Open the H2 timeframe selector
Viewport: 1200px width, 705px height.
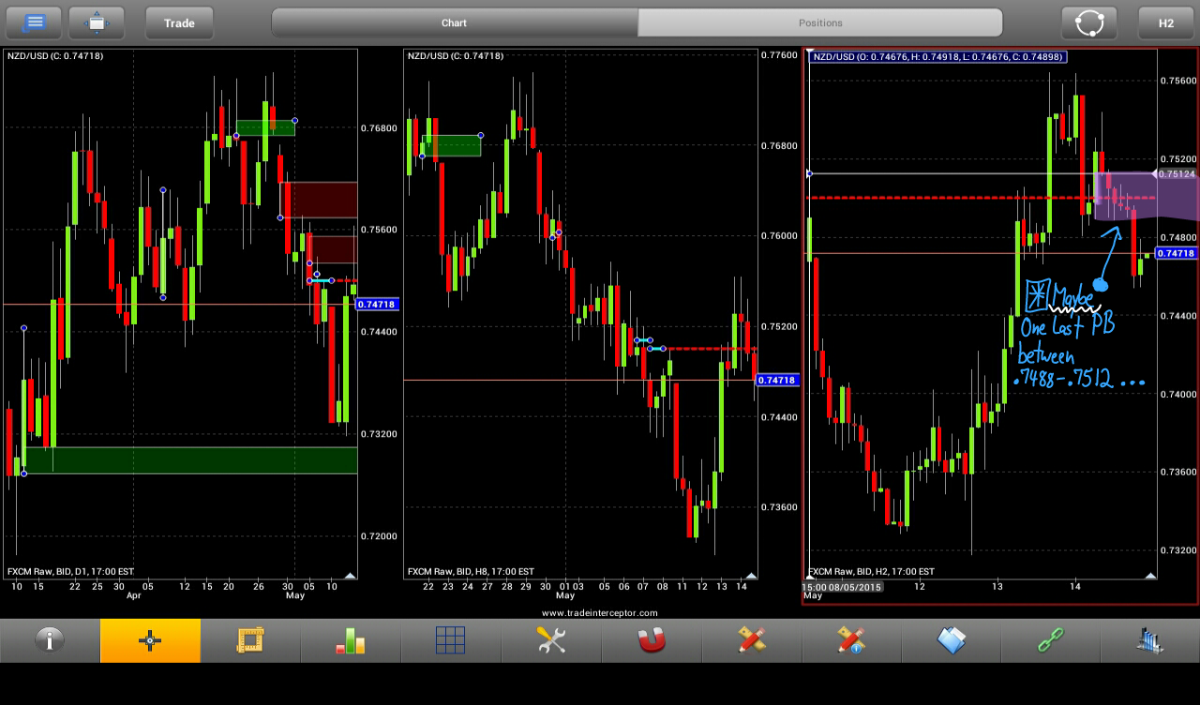click(x=1166, y=22)
